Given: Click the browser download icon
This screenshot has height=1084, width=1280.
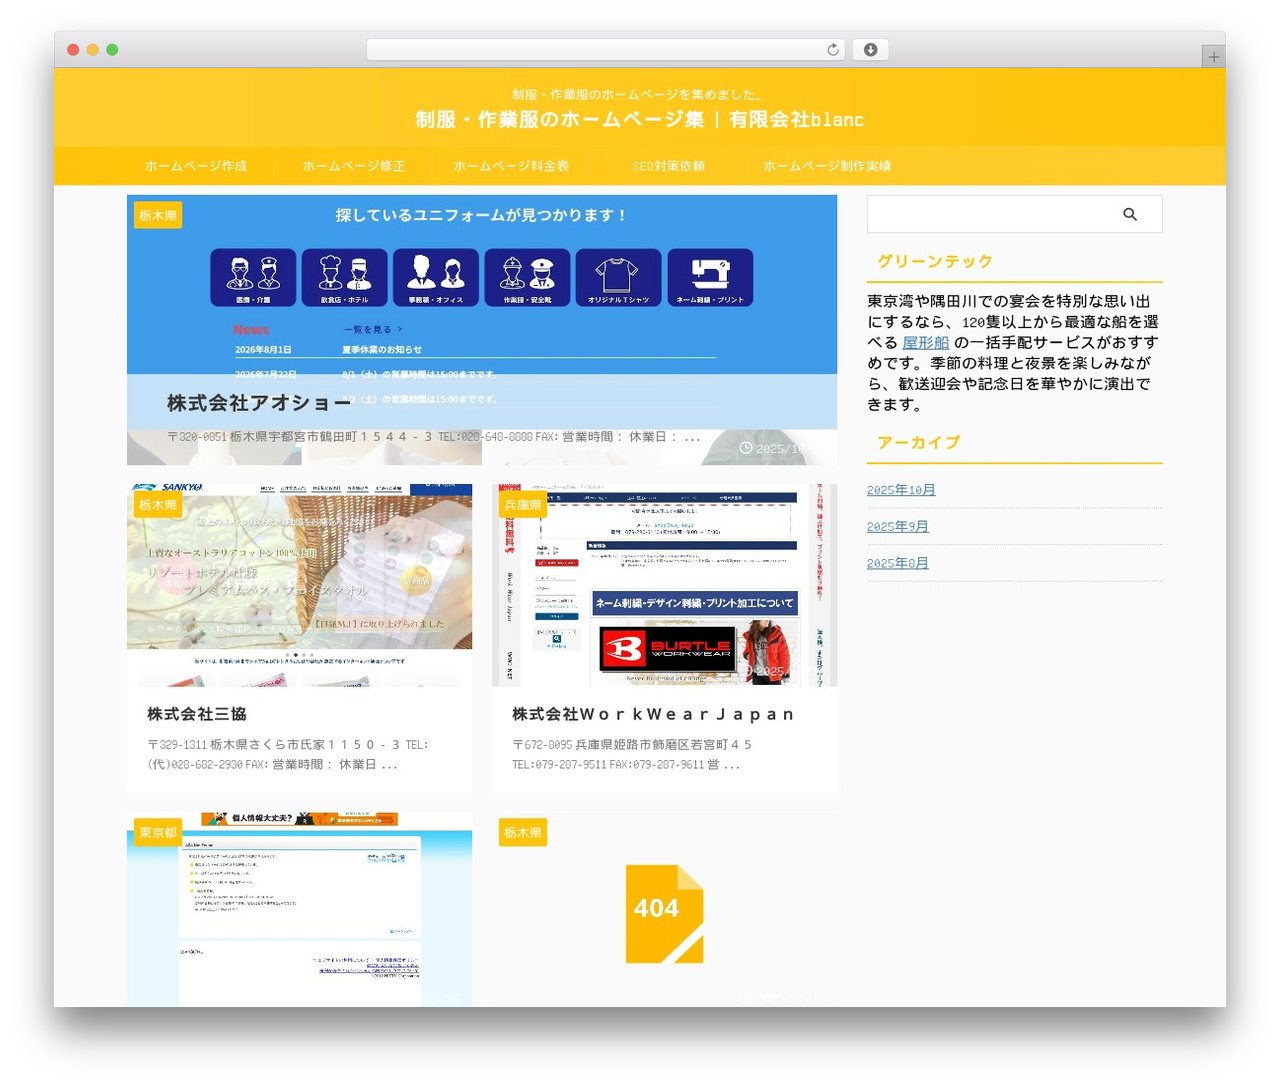Looking at the screenshot, I should tap(871, 50).
